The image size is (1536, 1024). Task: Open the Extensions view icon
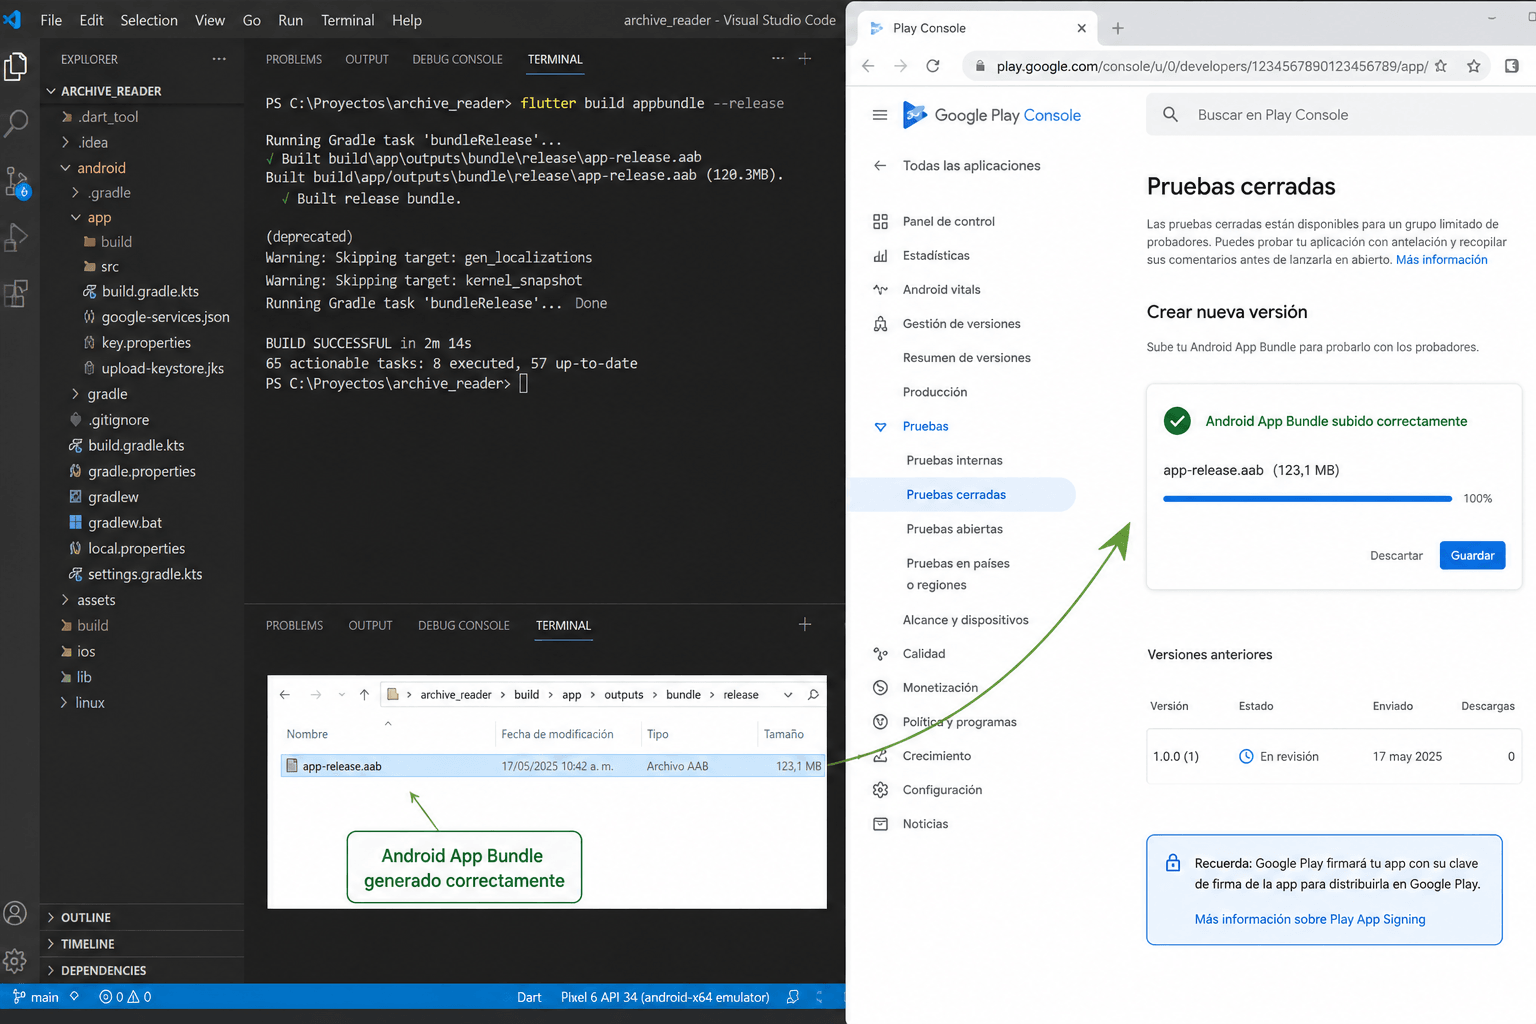point(16,294)
